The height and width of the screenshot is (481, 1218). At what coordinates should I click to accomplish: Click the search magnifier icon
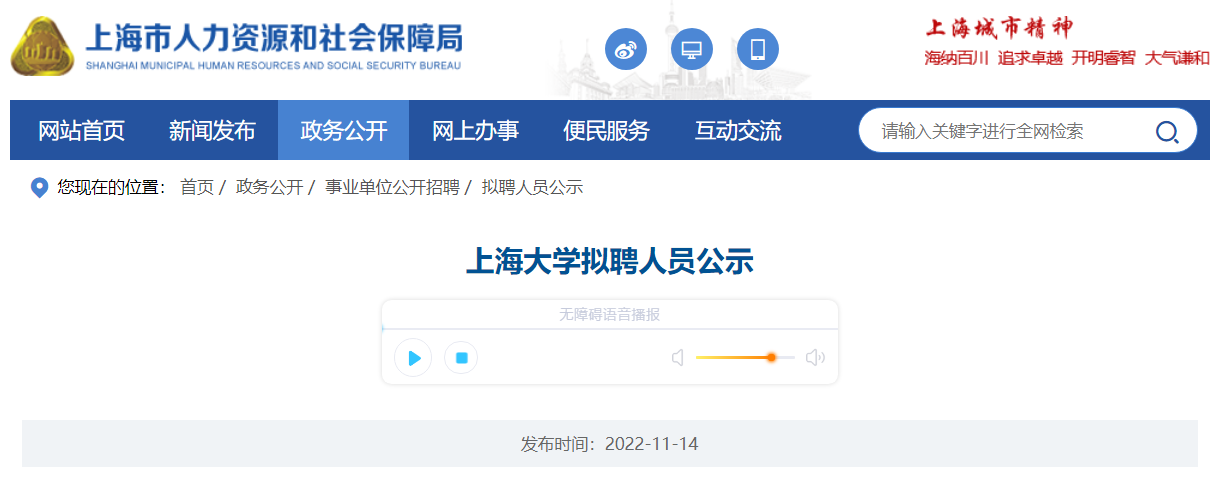pos(1167,131)
